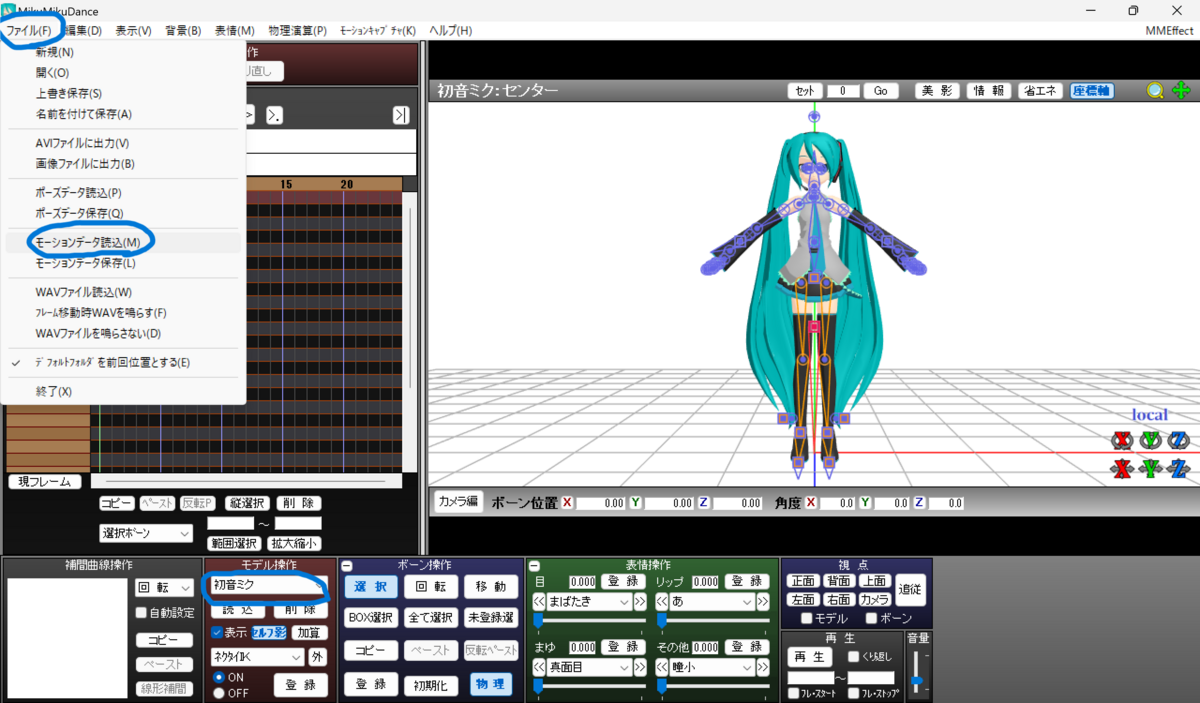Open the MMEffect menu
The width and height of the screenshot is (1200, 703).
coord(1168,31)
